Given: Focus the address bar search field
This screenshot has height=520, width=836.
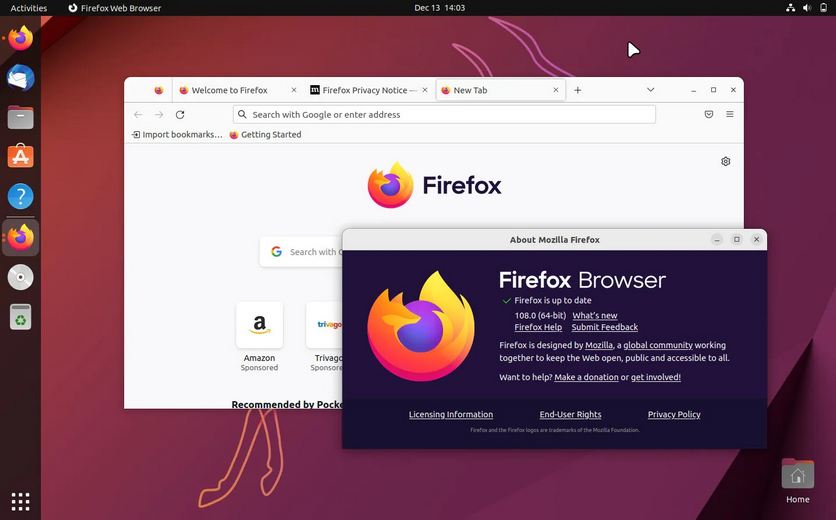Looking at the screenshot, I should 444,115.
